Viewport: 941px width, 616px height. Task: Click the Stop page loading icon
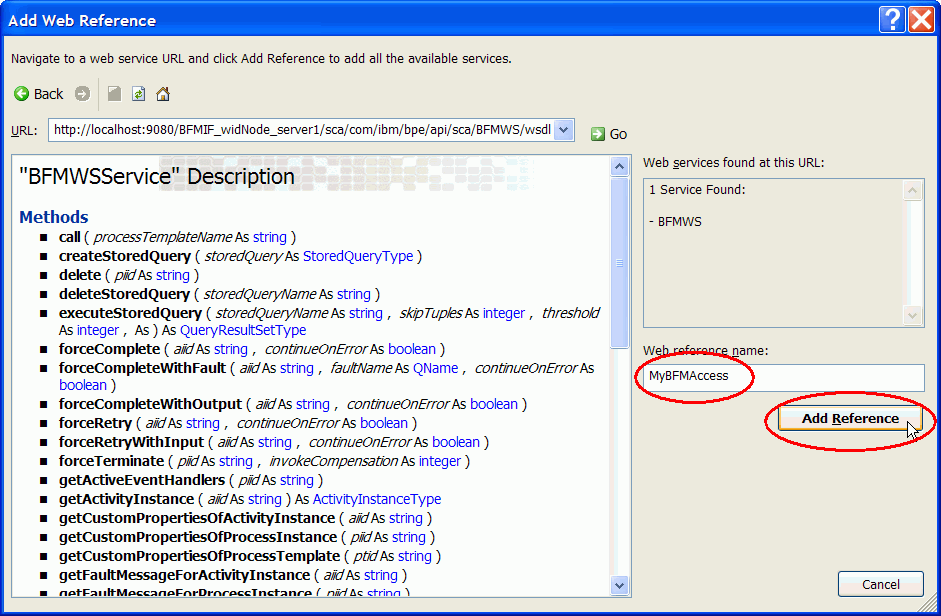(114, 94)
